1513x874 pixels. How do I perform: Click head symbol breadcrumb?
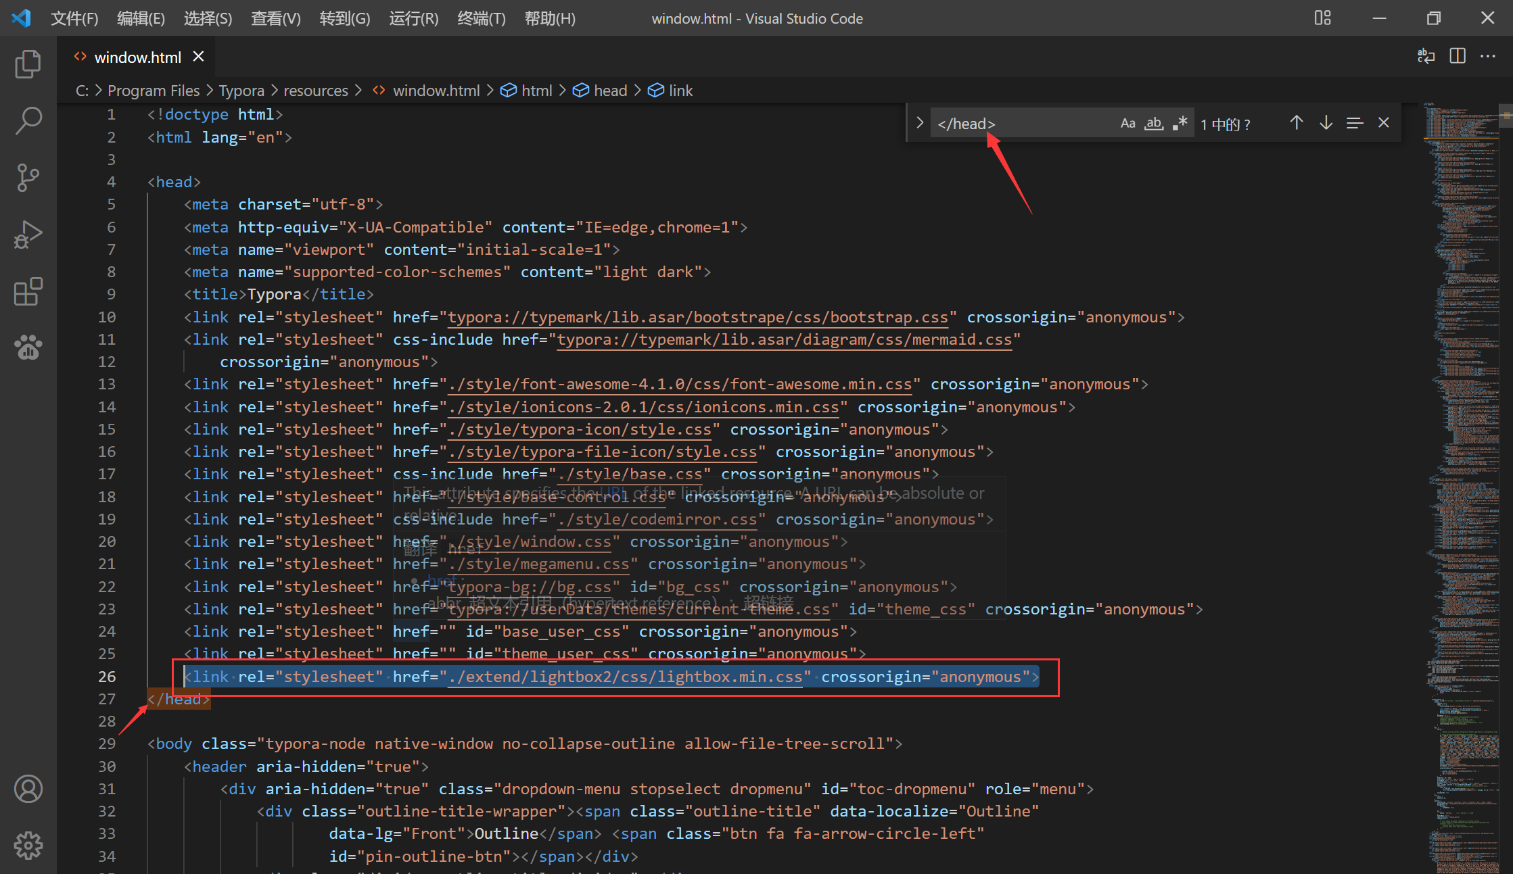coord(600,90)
